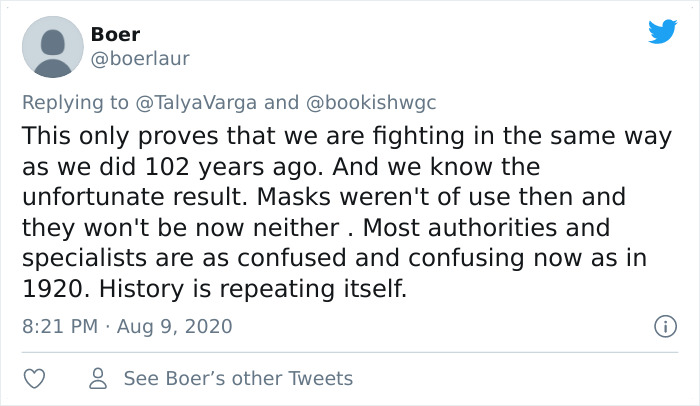This screenshot has height=406, width=700.
Task: Click the Twitter bird logo
Action: click(662, 32)
